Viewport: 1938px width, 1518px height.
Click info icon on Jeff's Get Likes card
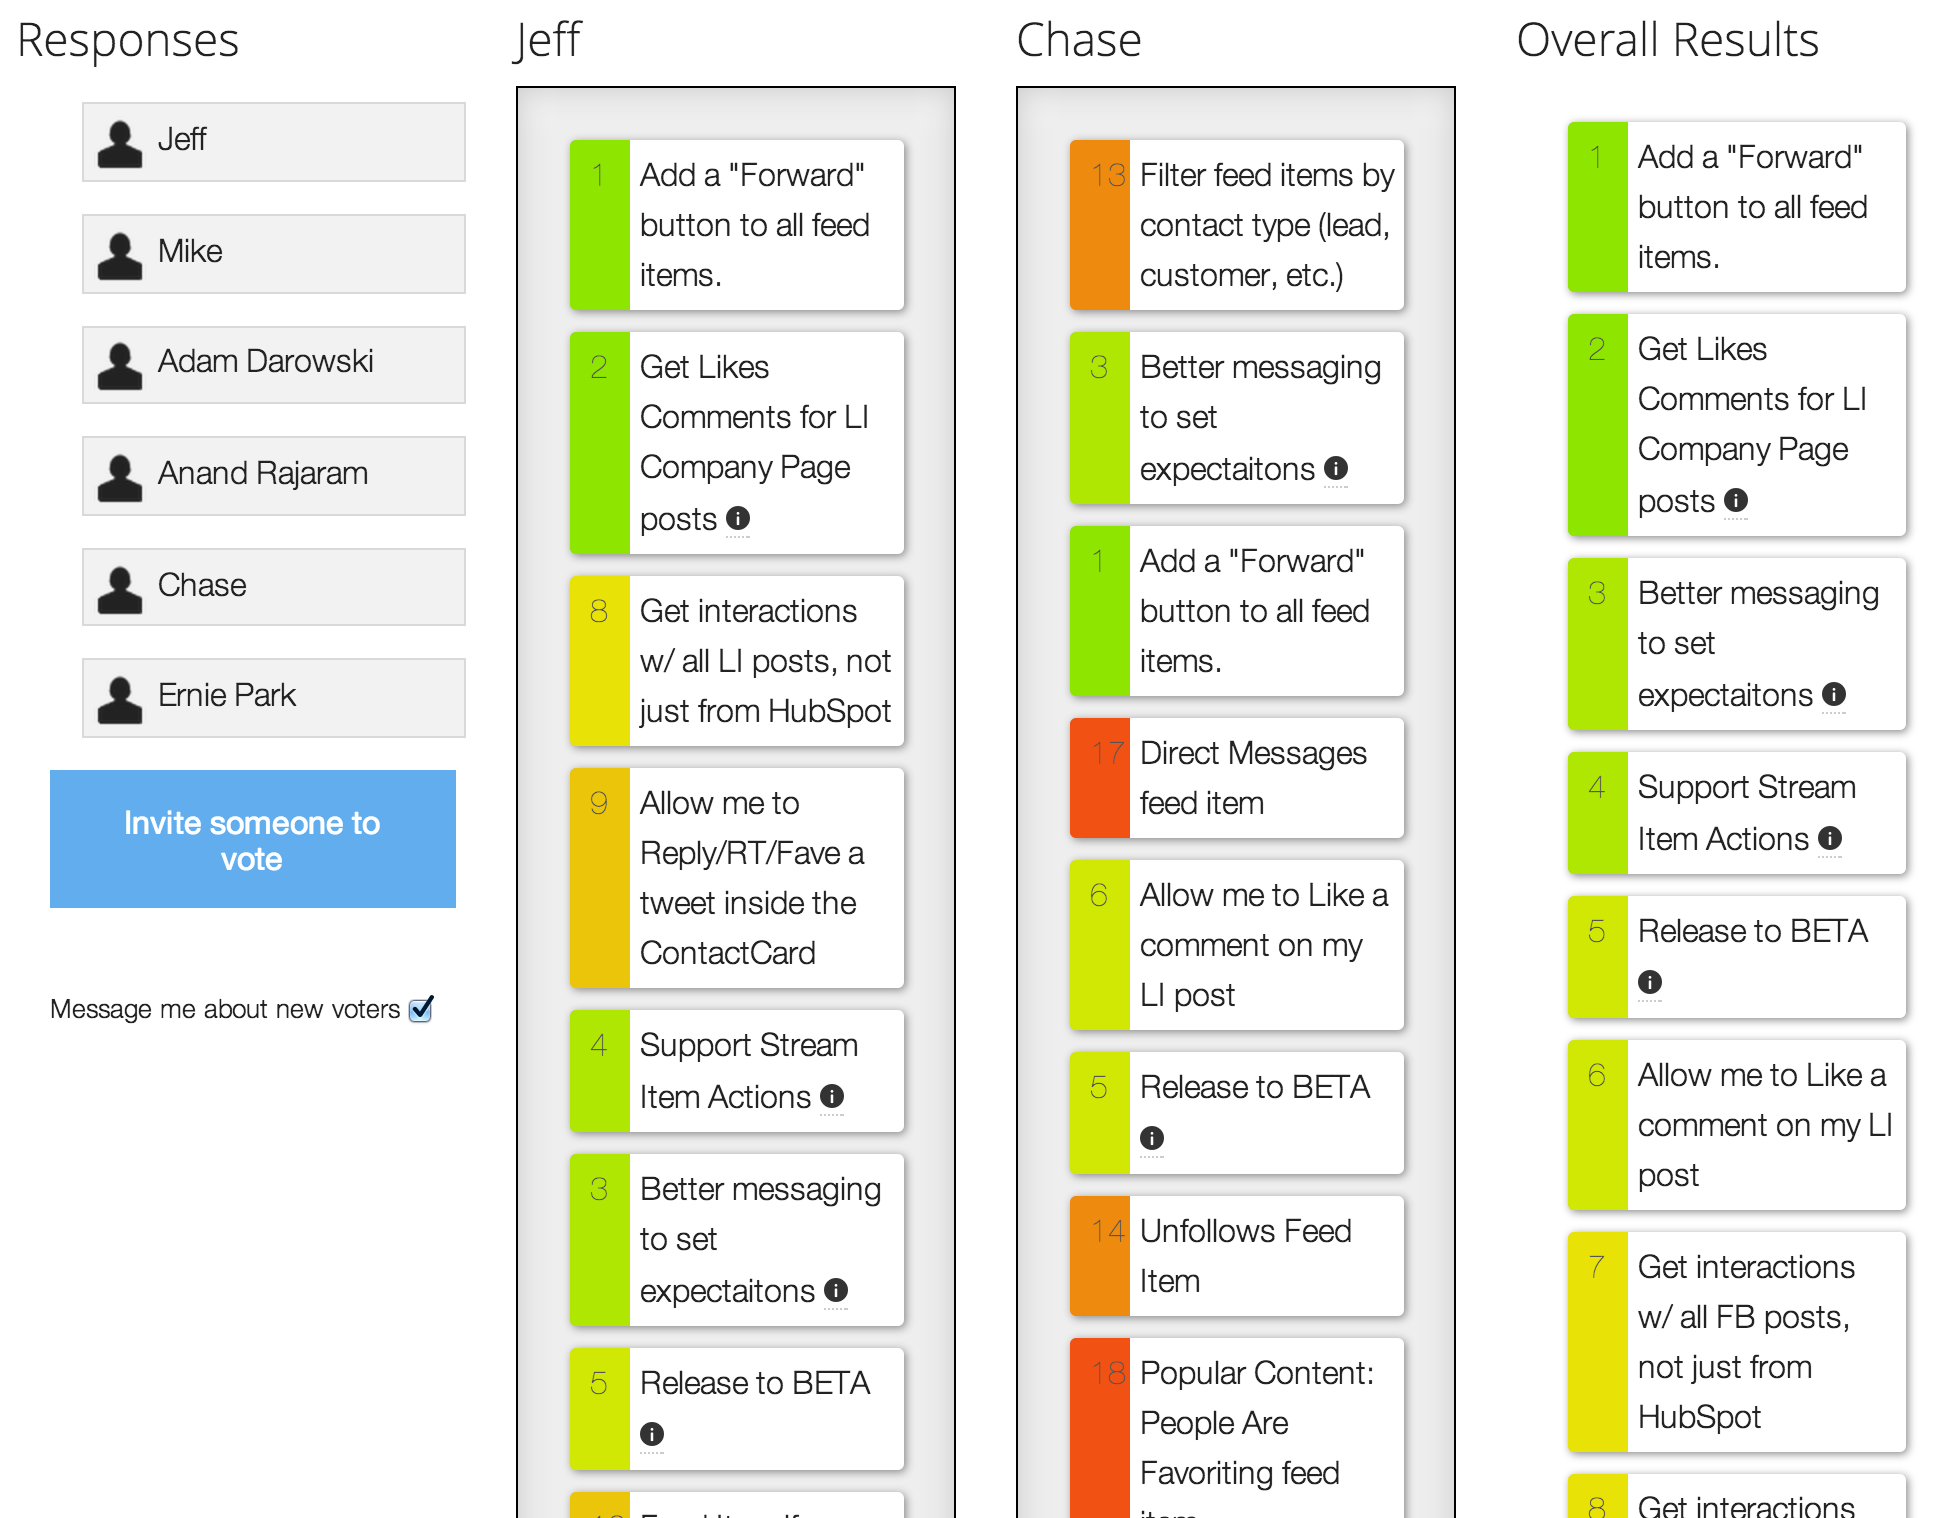738,518
